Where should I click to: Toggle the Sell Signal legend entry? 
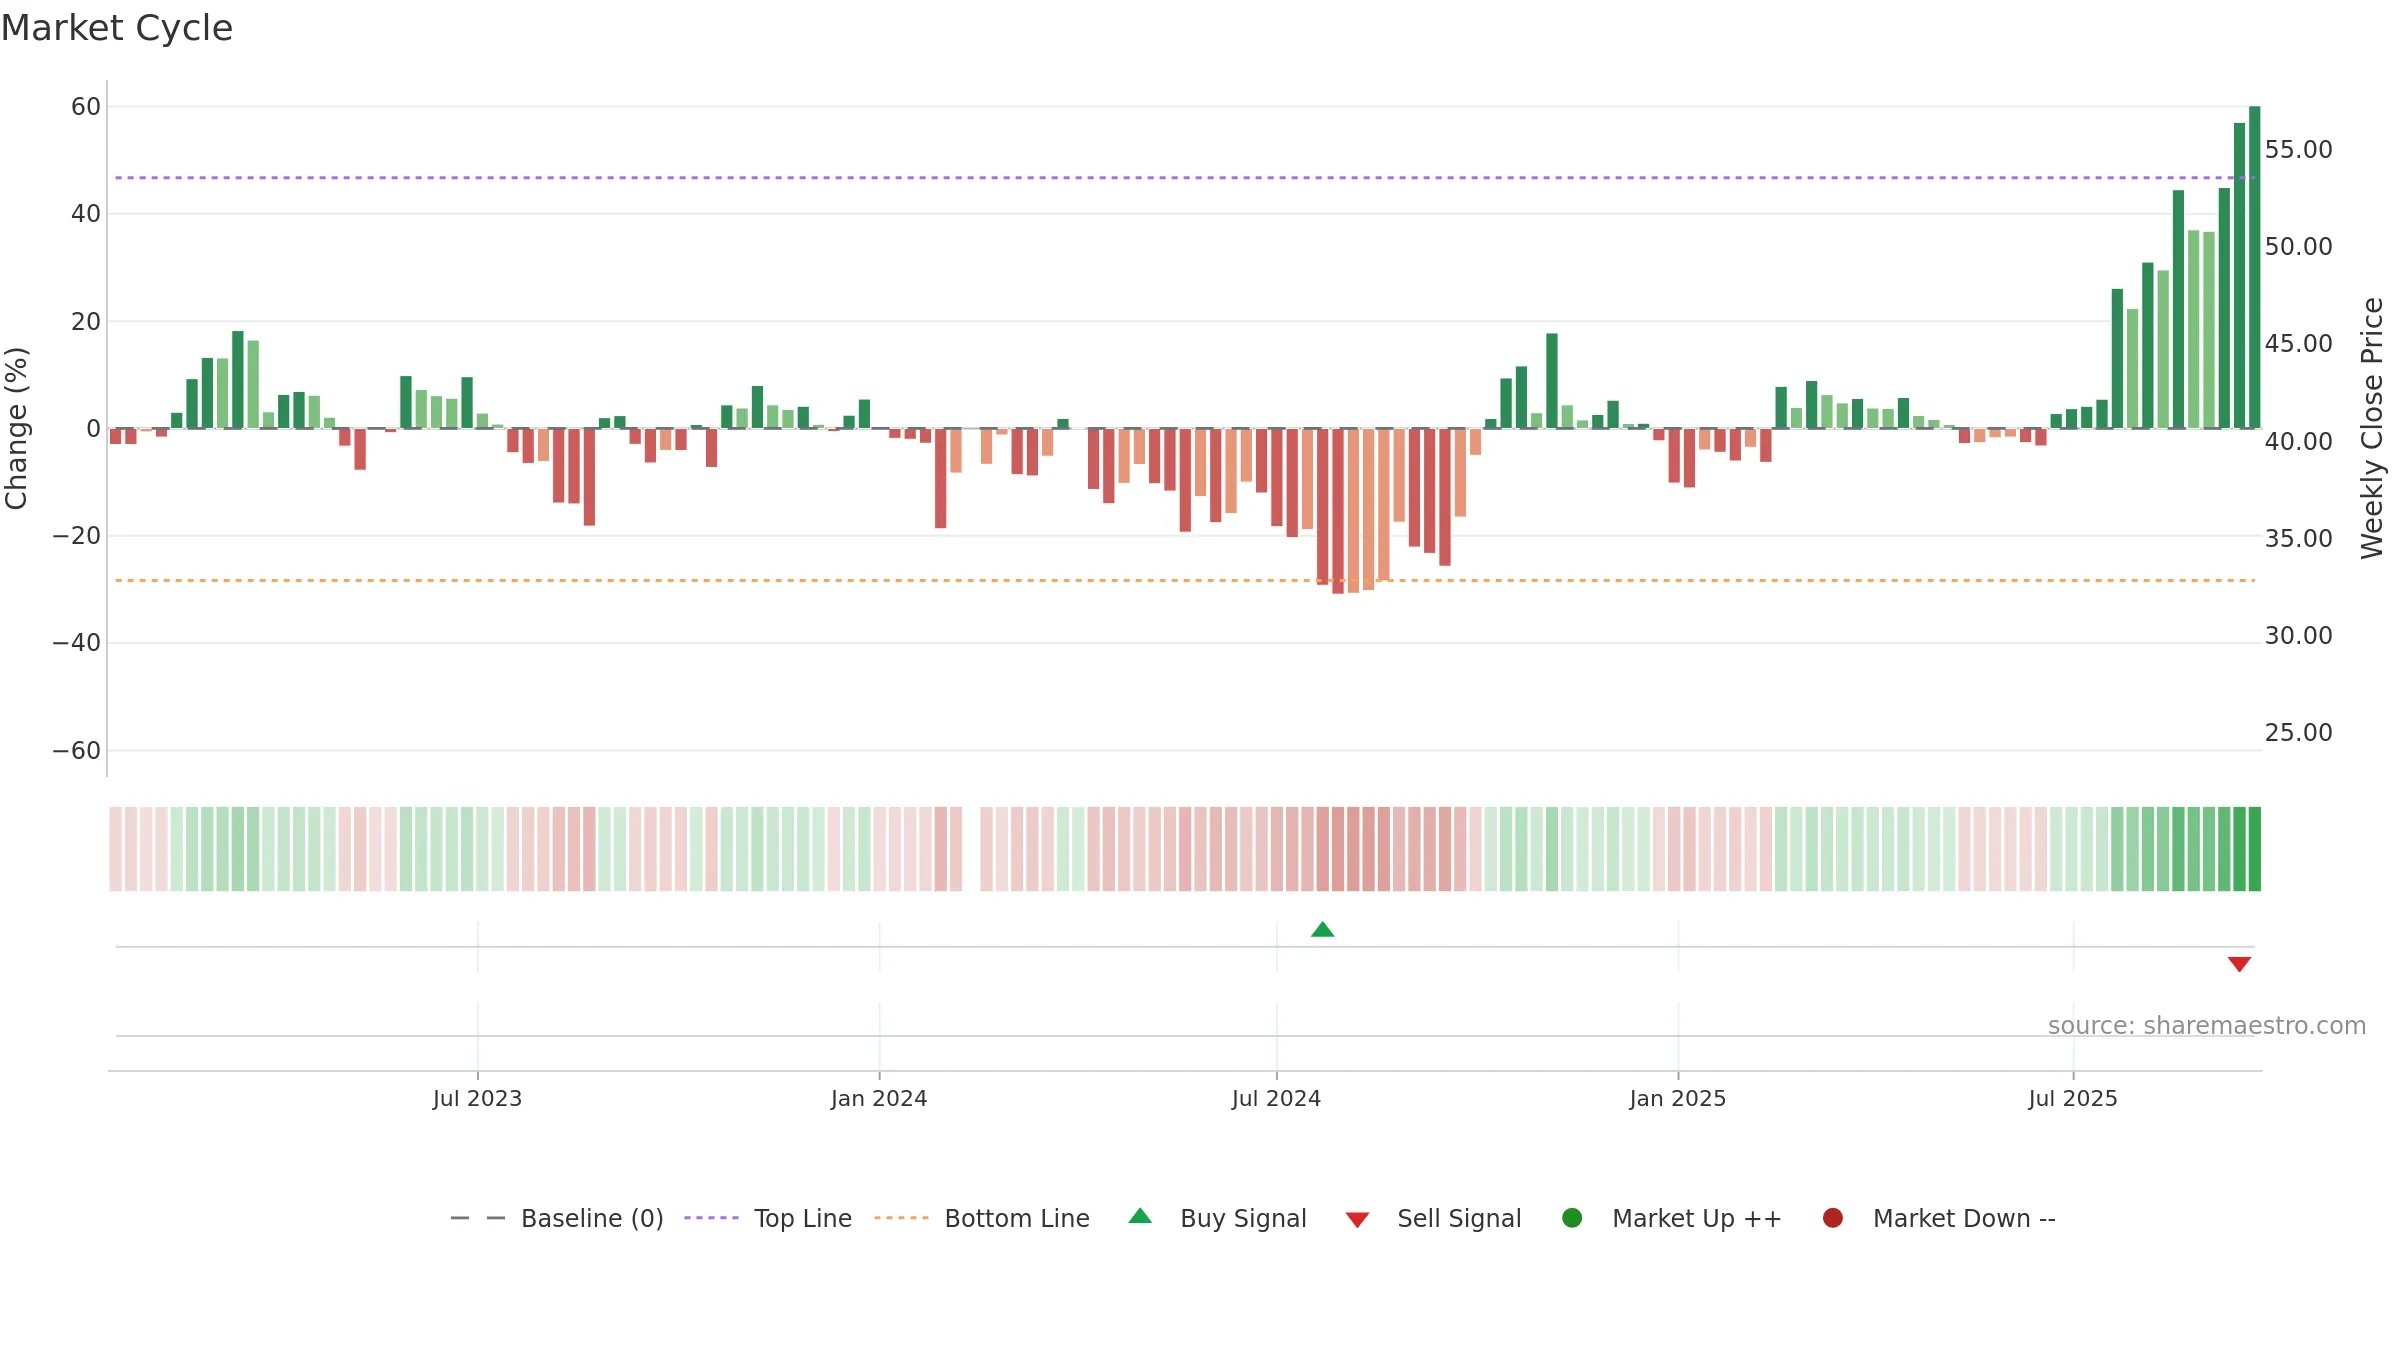(1433, 1218)
